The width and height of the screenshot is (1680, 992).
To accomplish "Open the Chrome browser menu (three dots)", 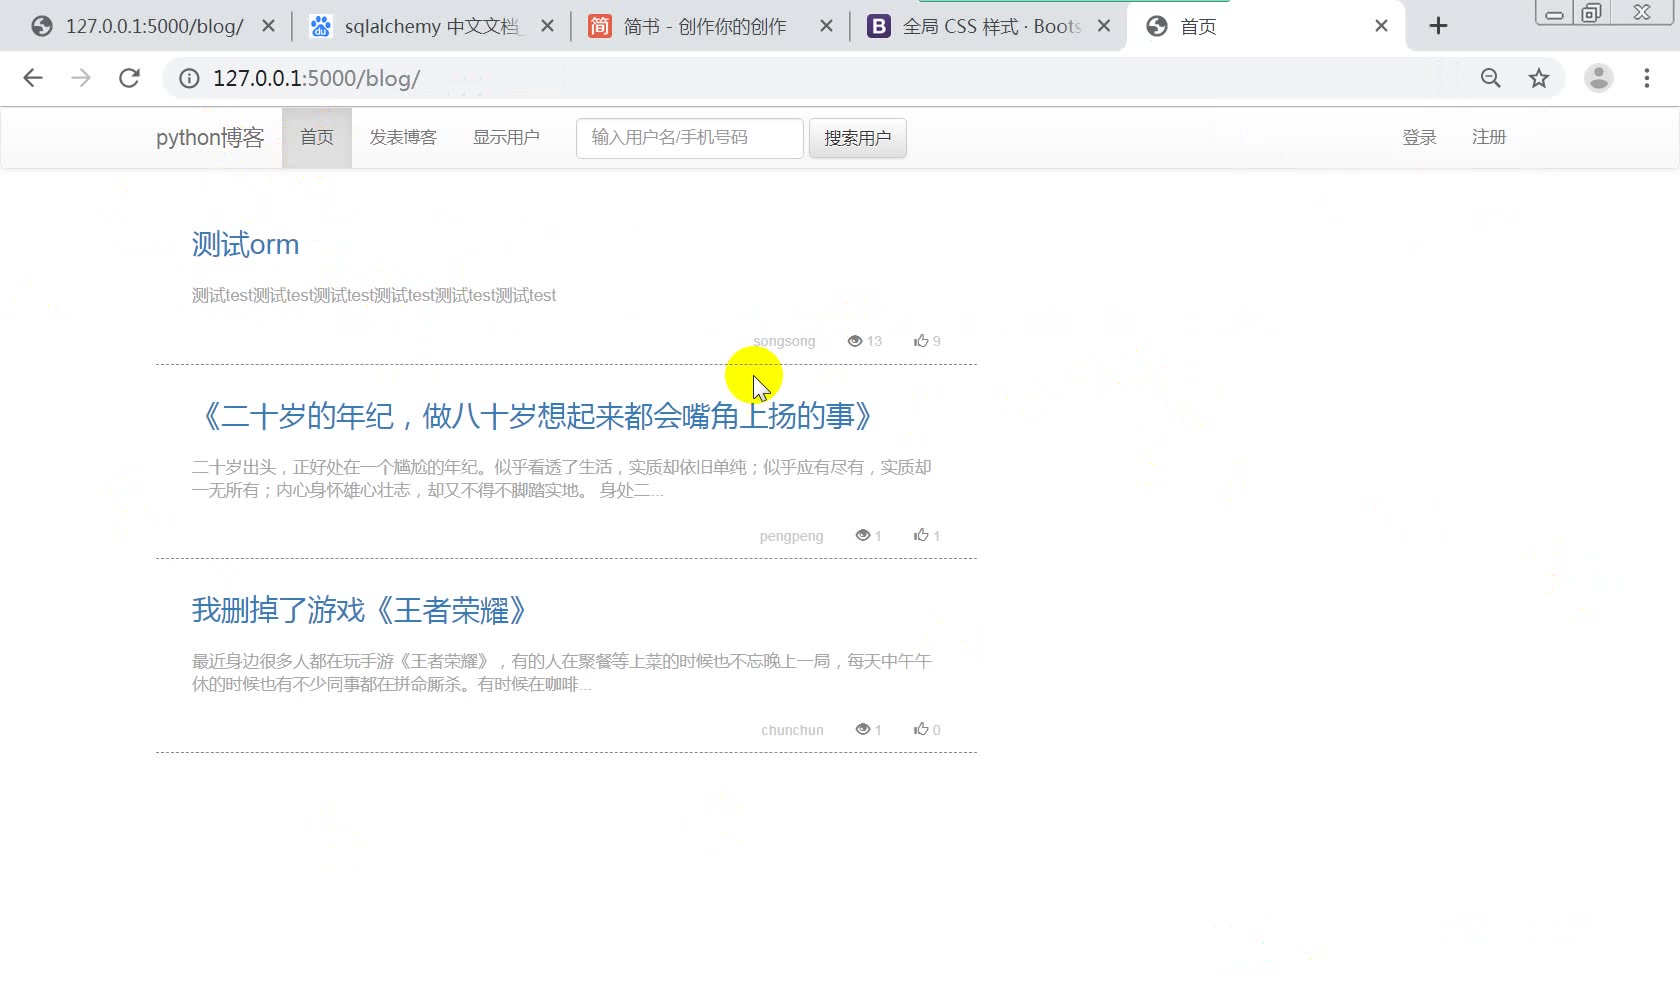I will coord(1646,78).
